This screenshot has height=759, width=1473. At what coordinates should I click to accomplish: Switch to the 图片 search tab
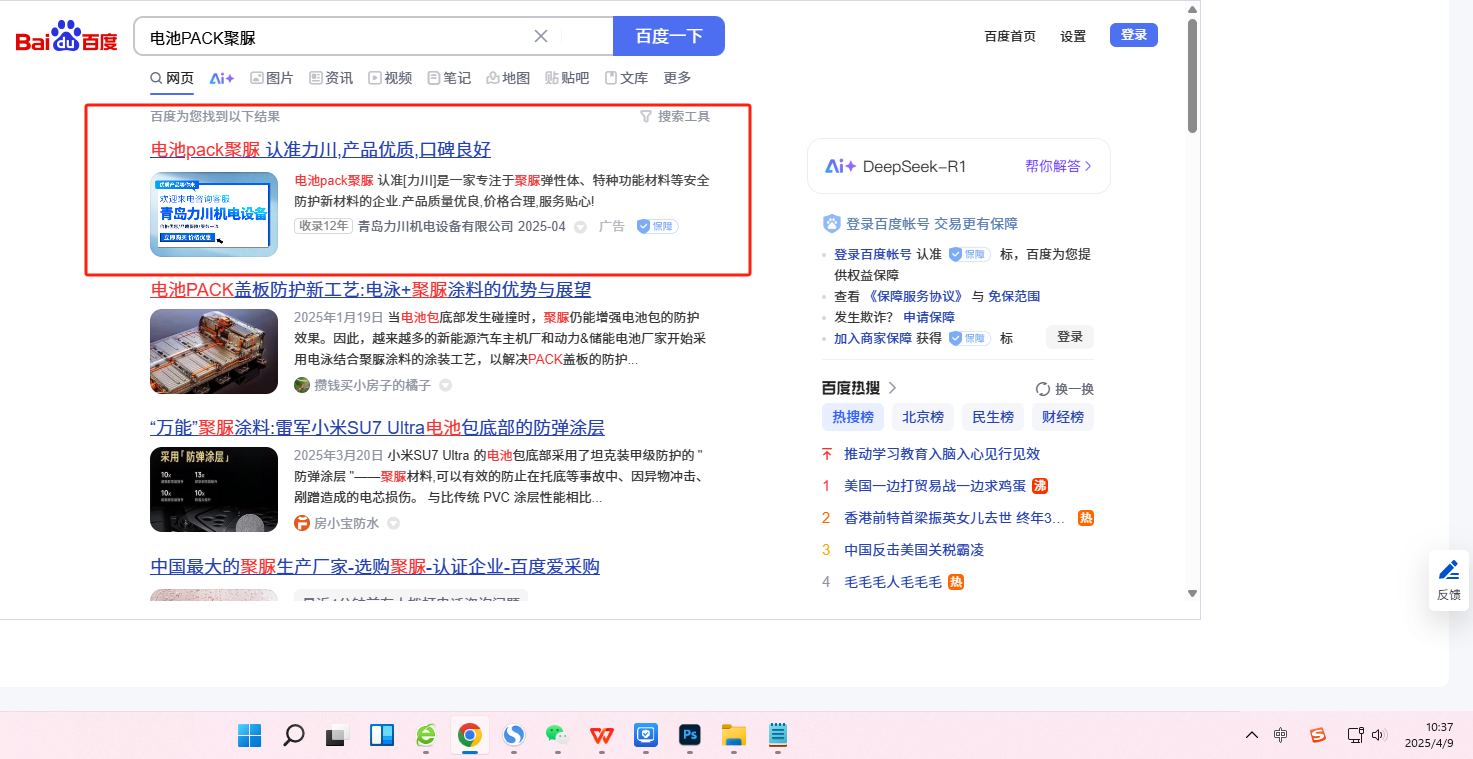pos(272,78)
